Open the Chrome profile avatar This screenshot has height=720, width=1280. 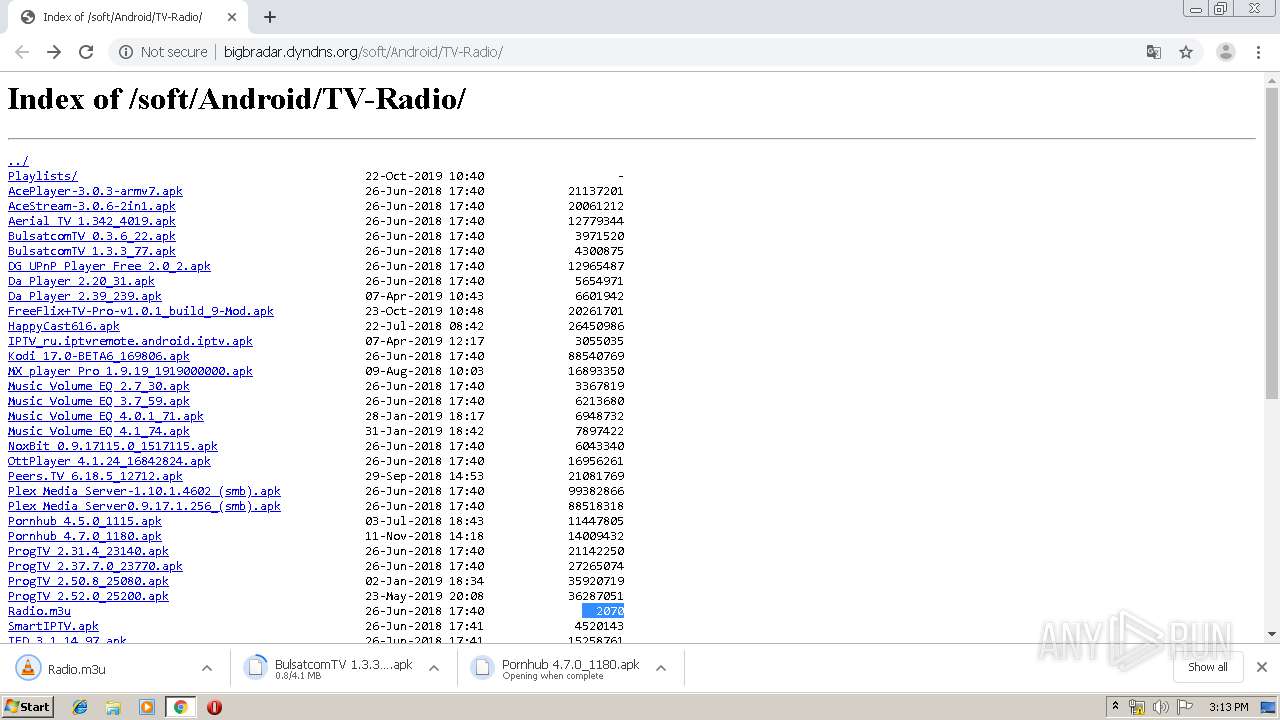pyautogui.click(x=1226, y=52)
